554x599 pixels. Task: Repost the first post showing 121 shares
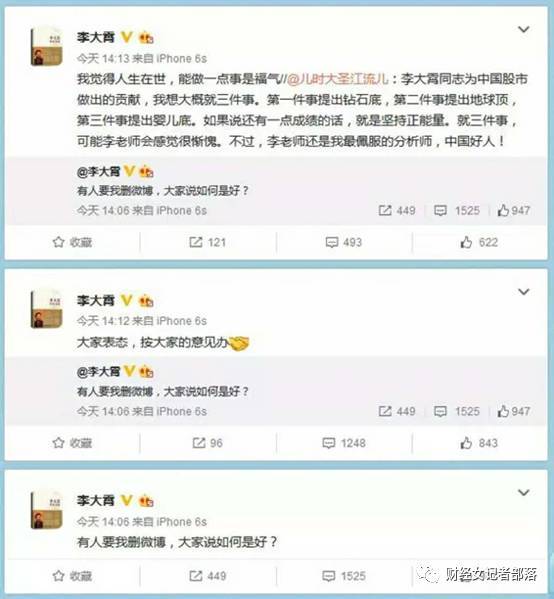(207, 242)
